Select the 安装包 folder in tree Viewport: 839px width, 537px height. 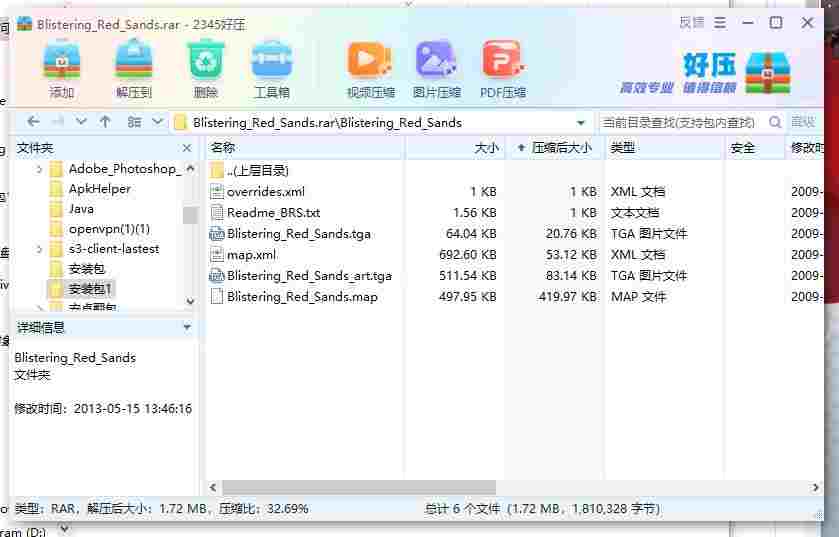pos(87,268)
